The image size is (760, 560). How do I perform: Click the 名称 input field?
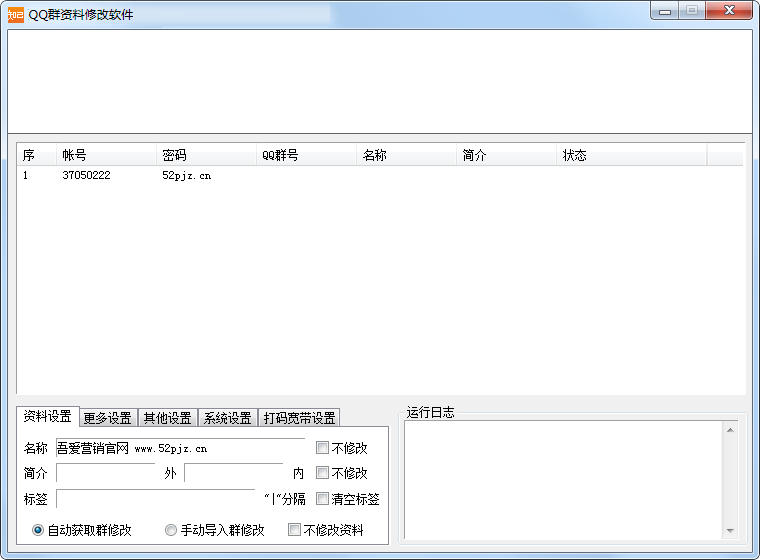180,448
